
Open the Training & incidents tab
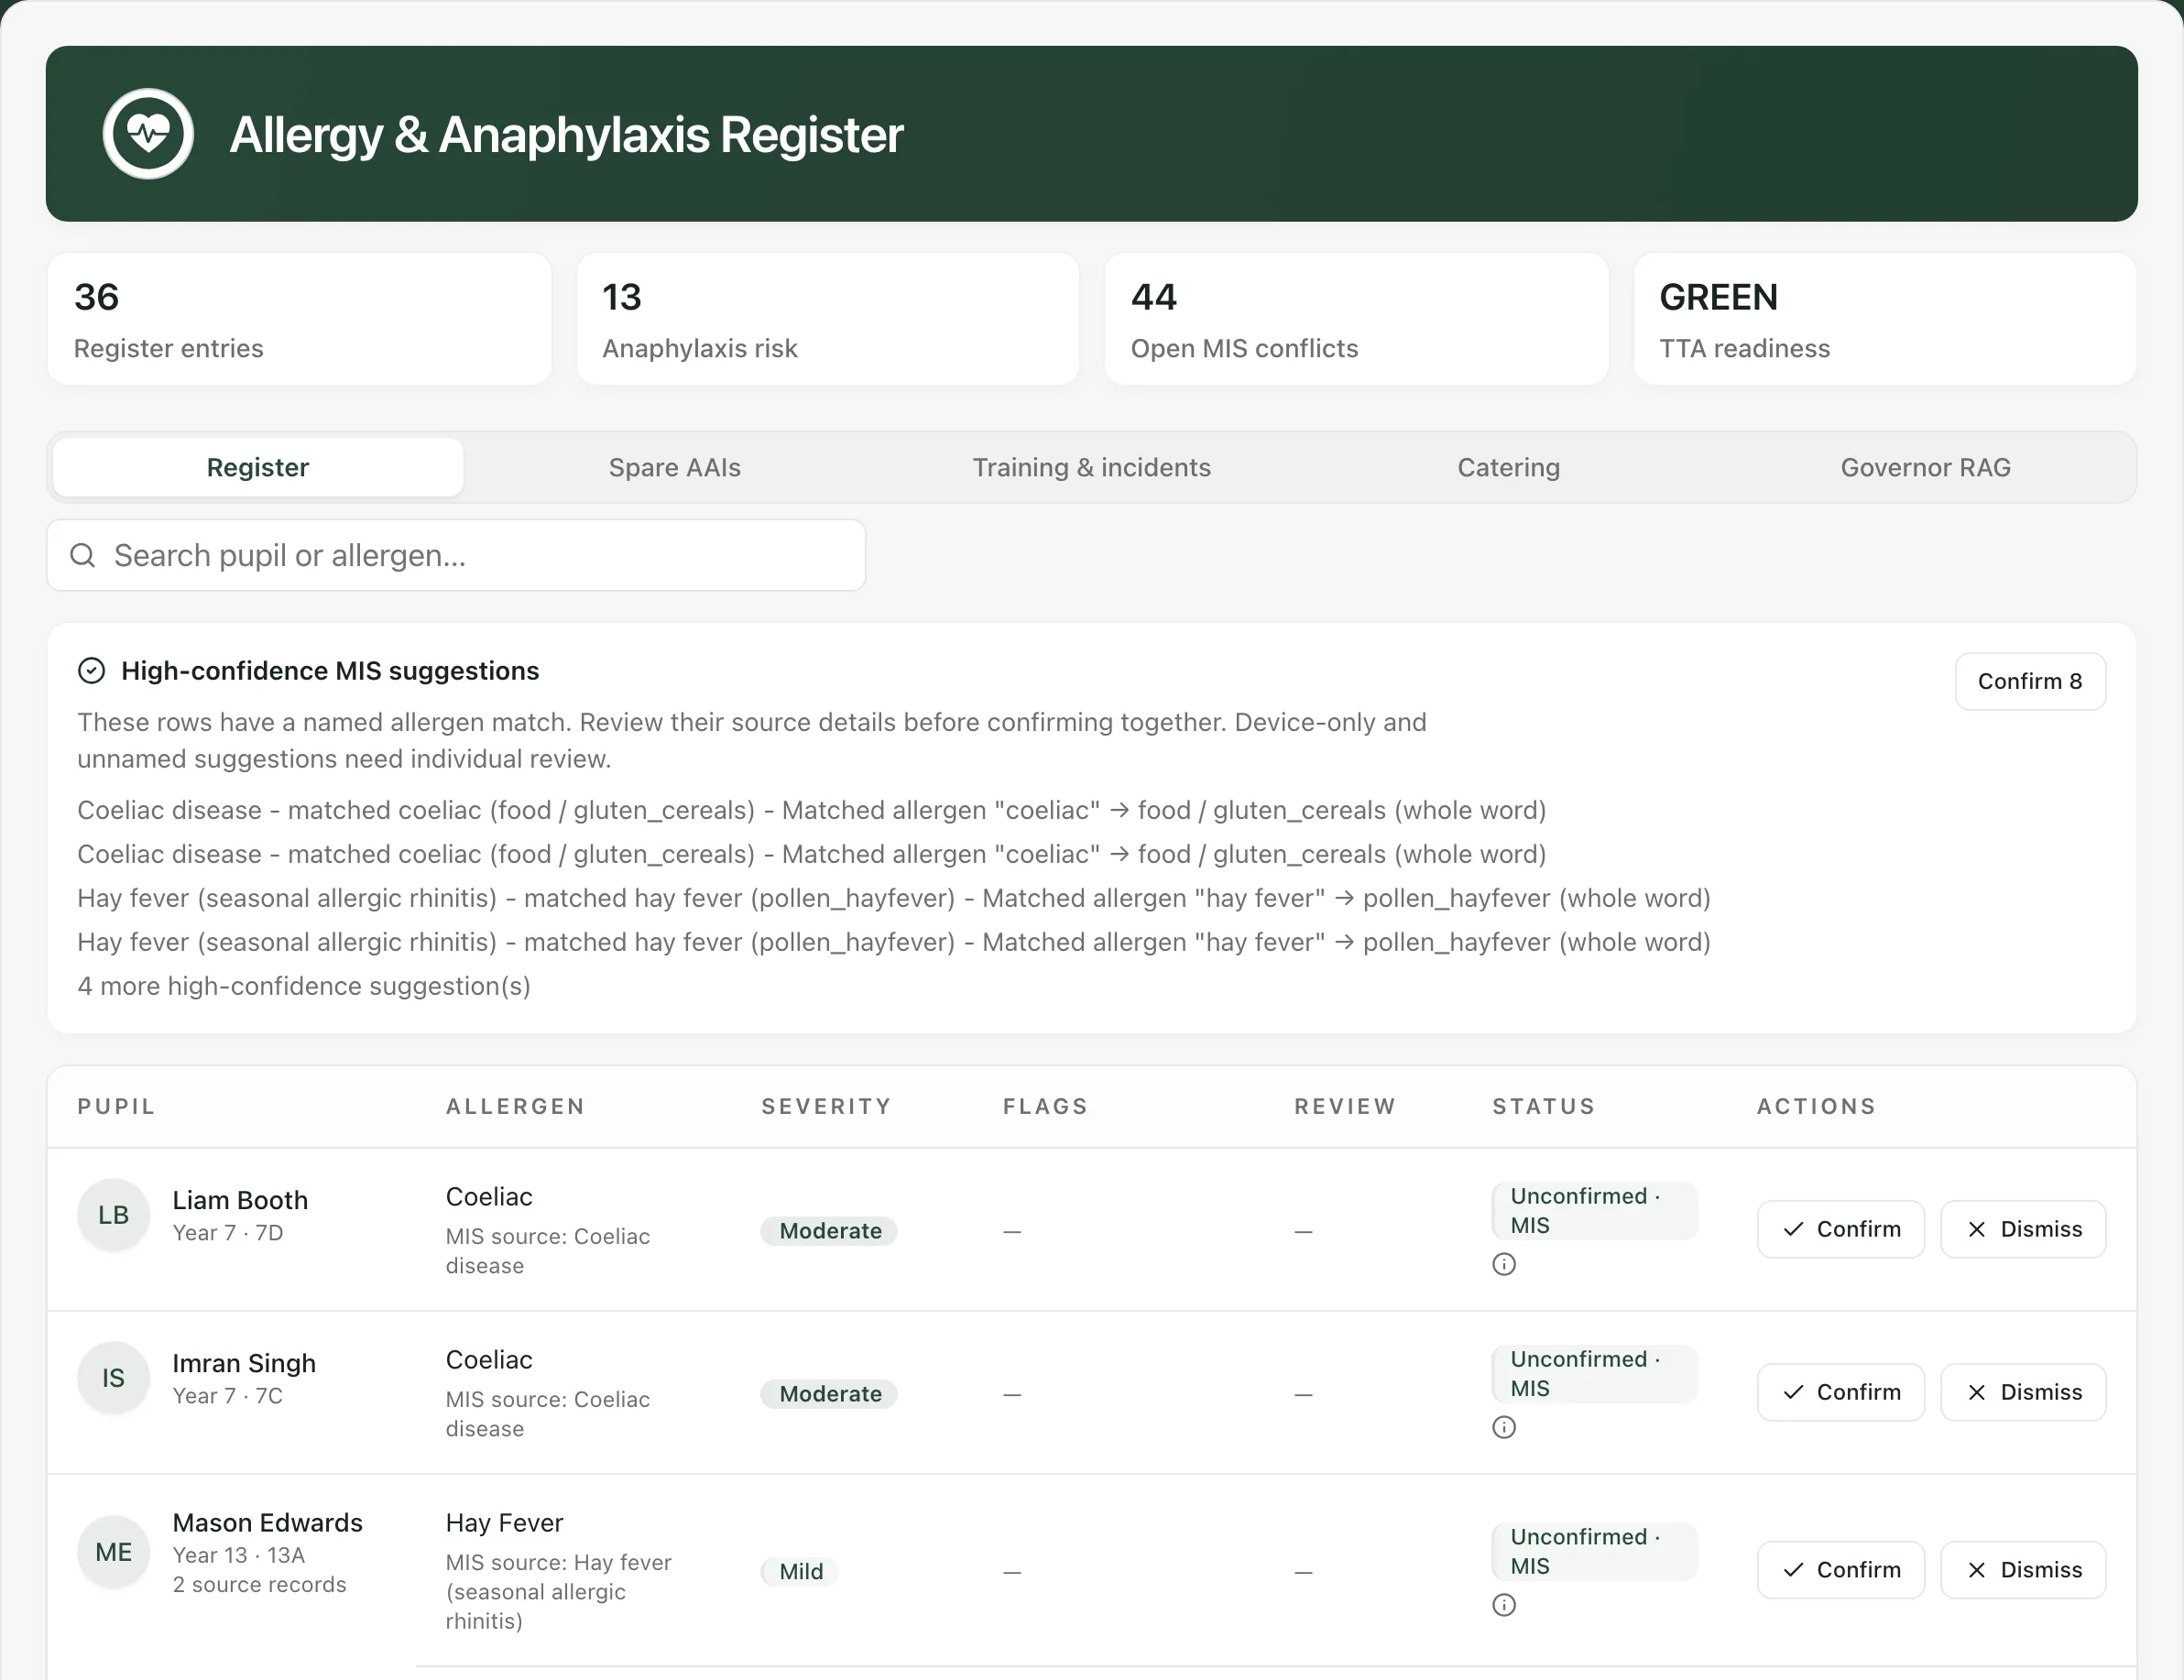pos(1092,467)
